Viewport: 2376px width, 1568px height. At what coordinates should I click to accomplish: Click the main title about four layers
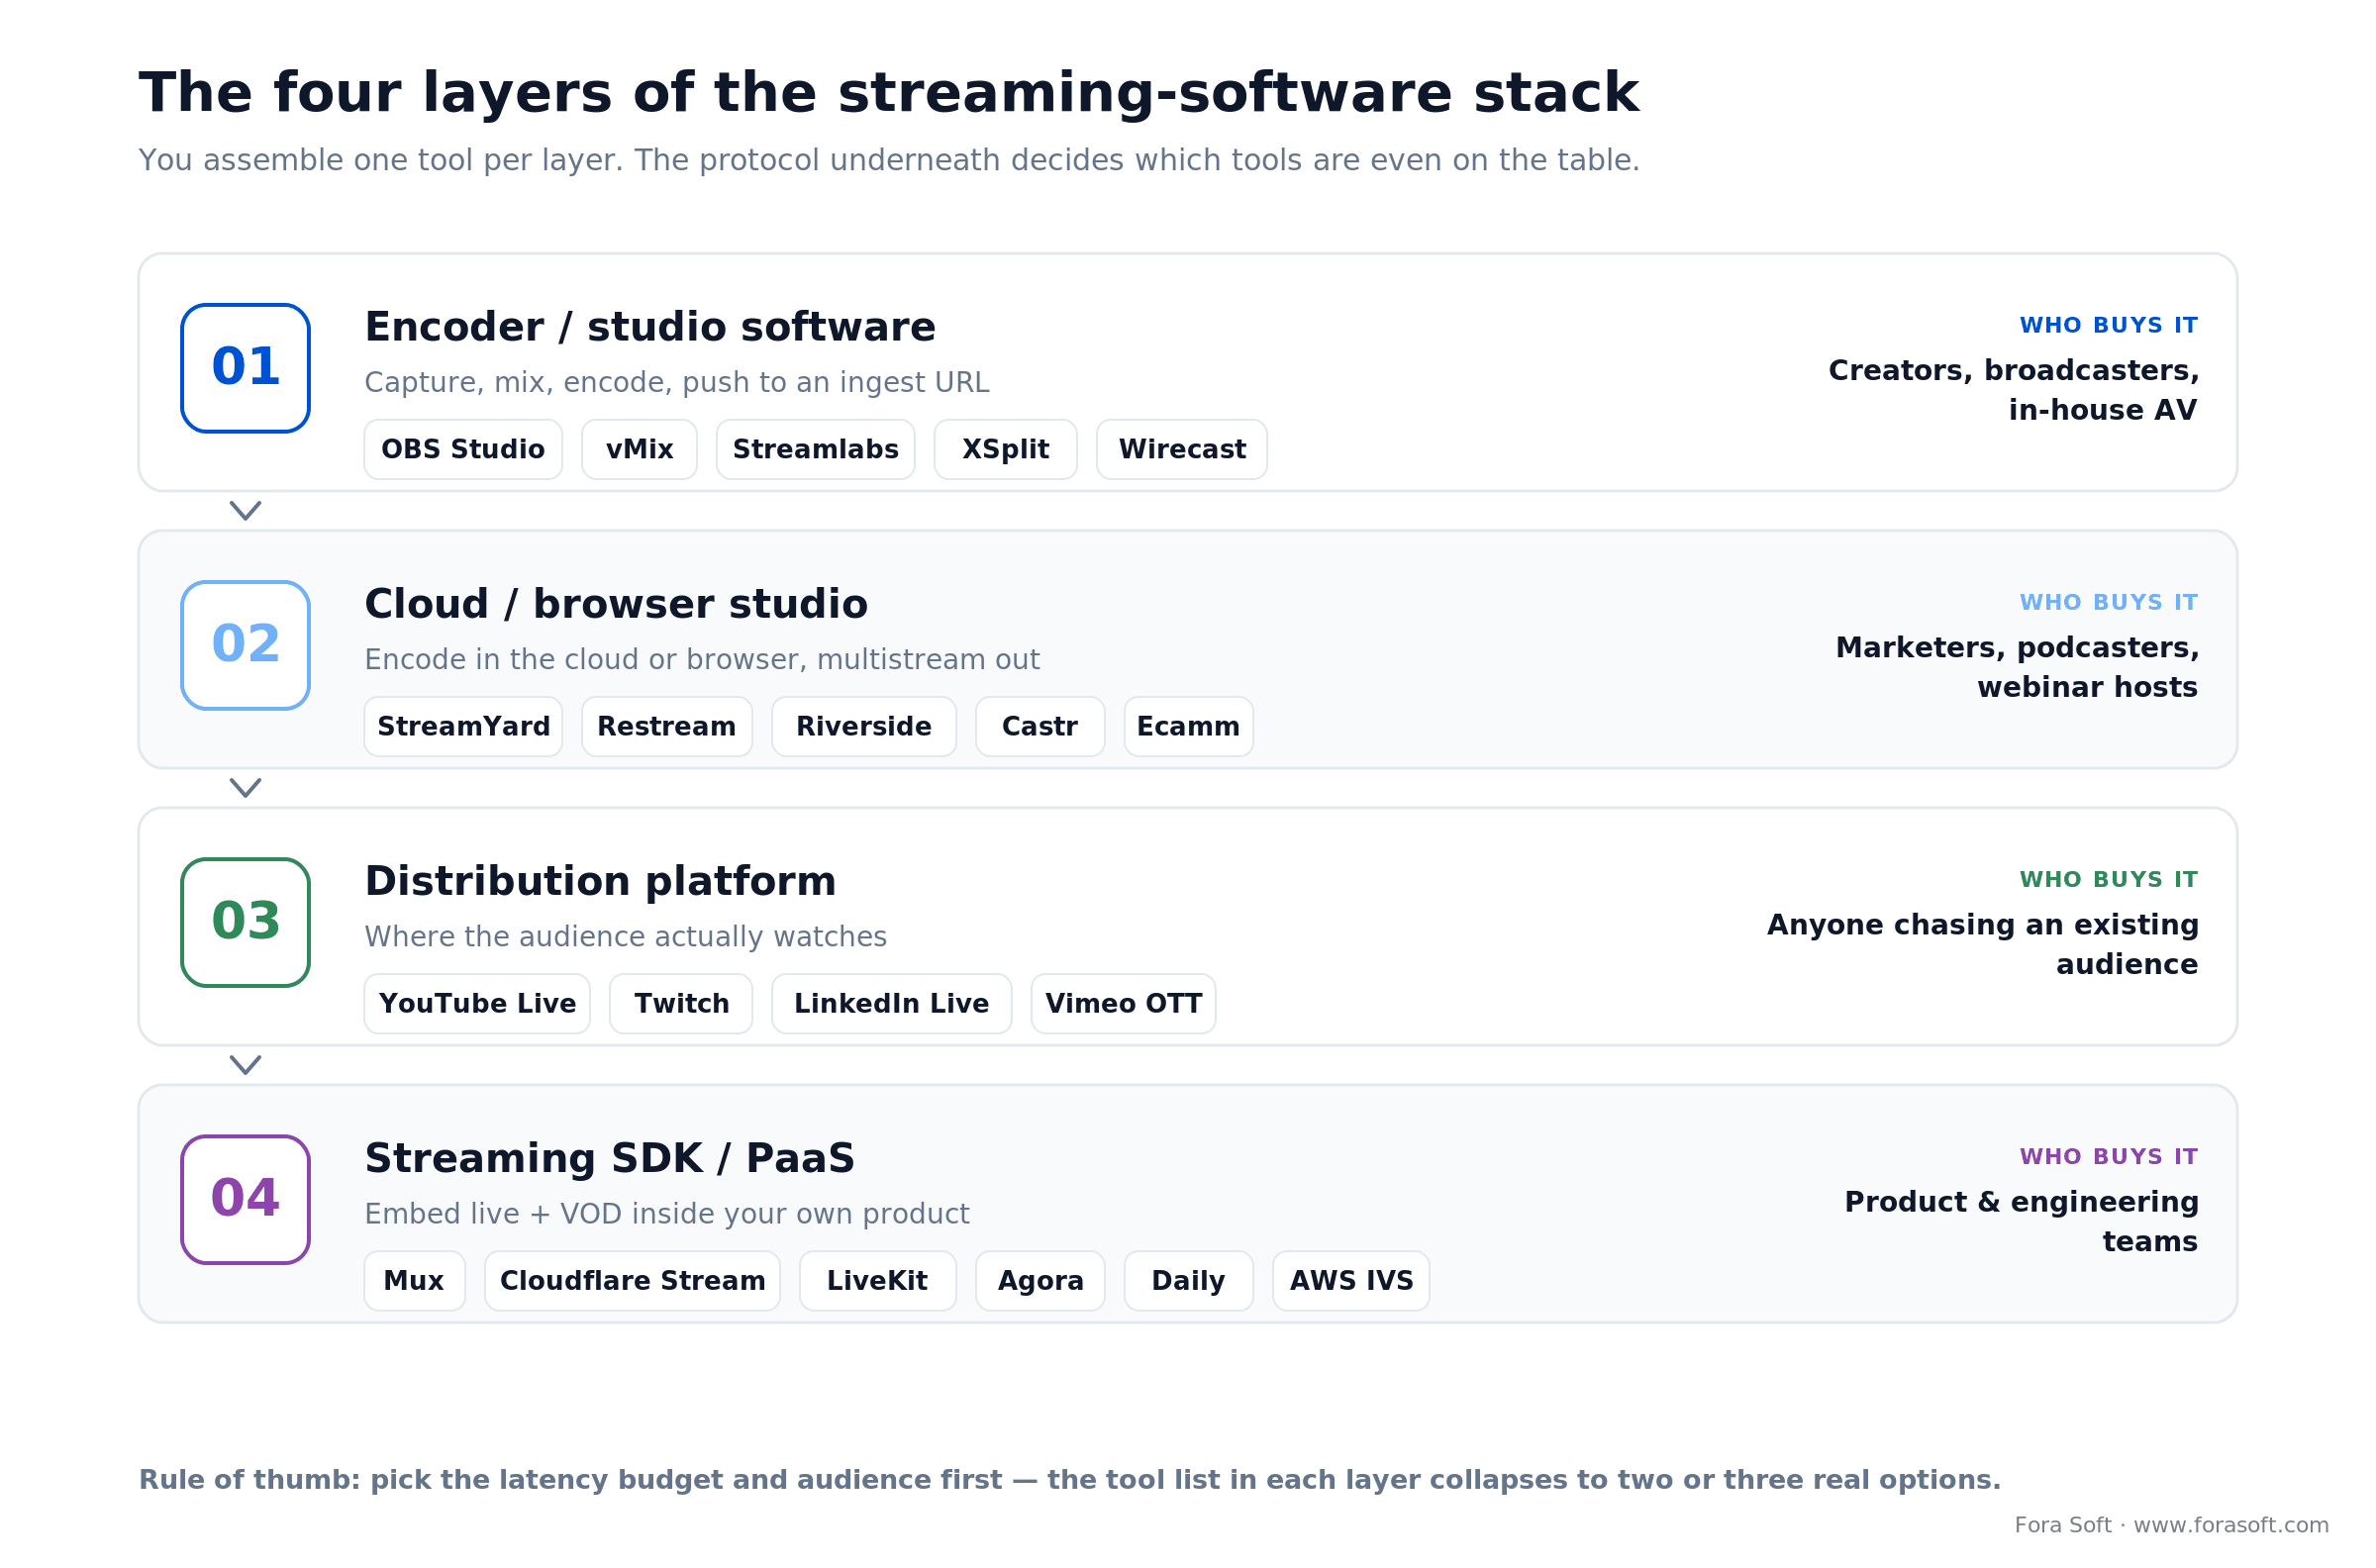pyautogui.click(x=889, y=94)
